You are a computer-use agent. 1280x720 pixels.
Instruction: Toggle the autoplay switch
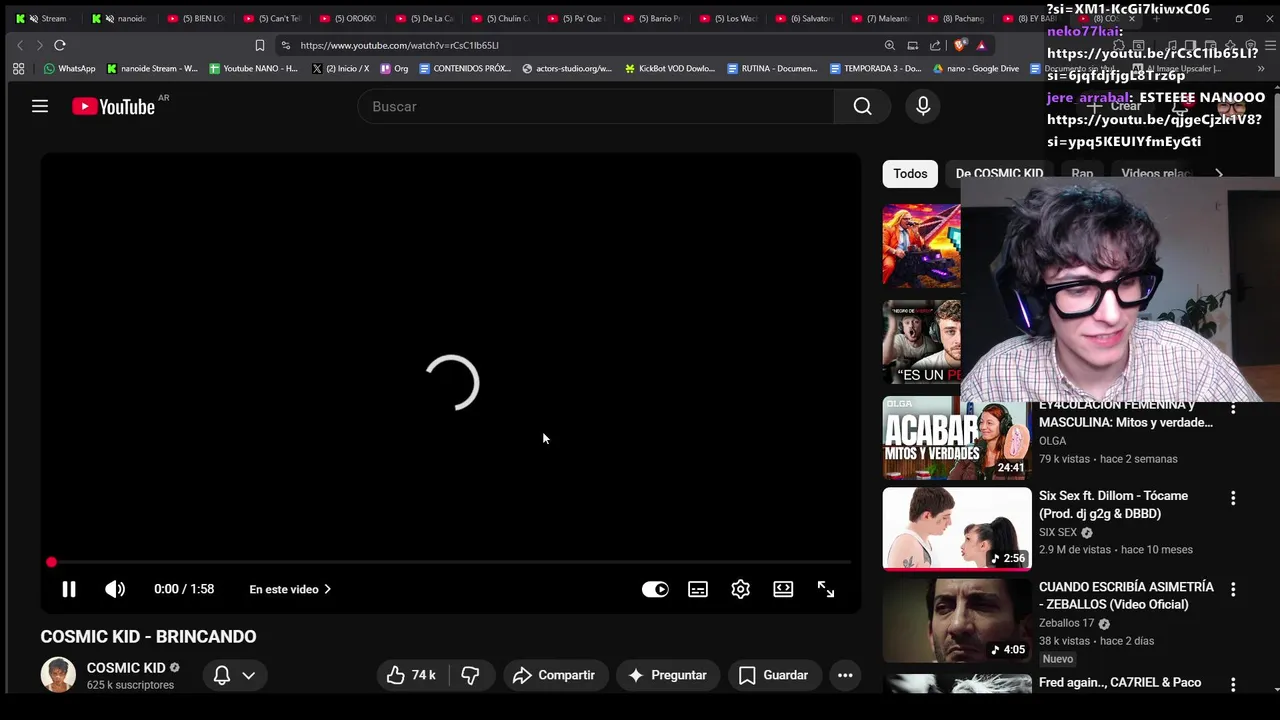coord(655,589)
